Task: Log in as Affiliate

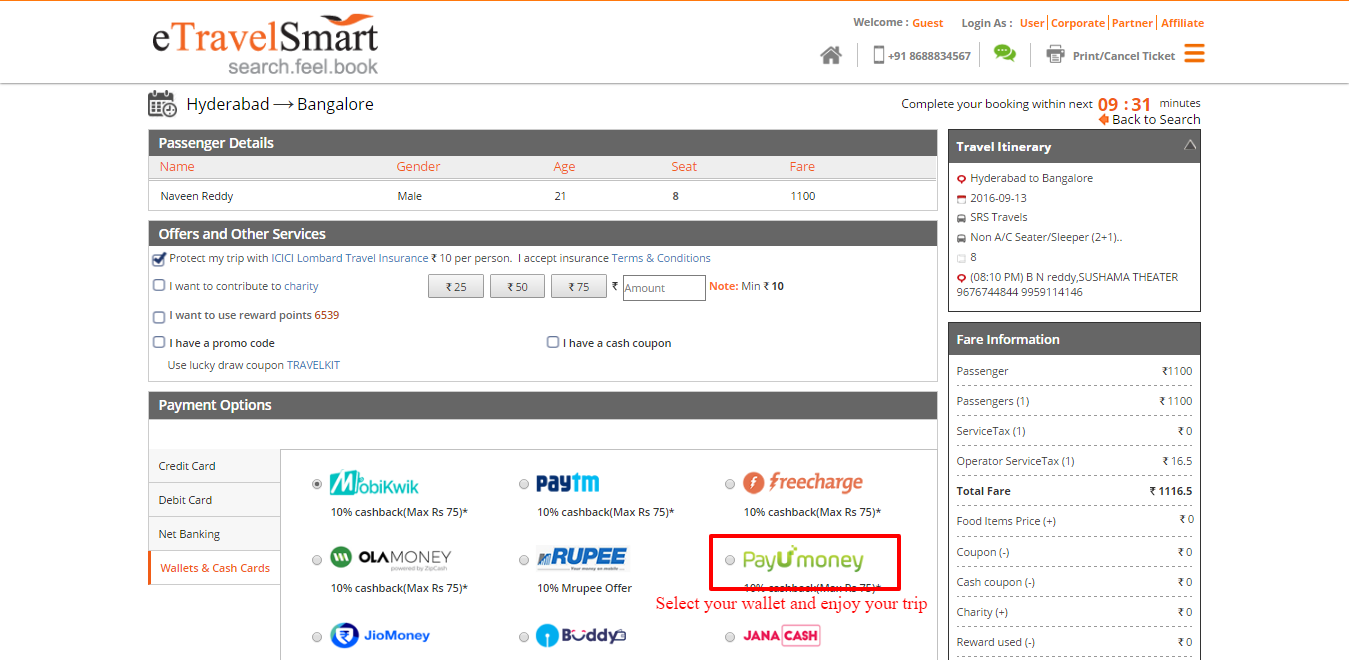Action: pyautogui.click(x=1182, y=23)
